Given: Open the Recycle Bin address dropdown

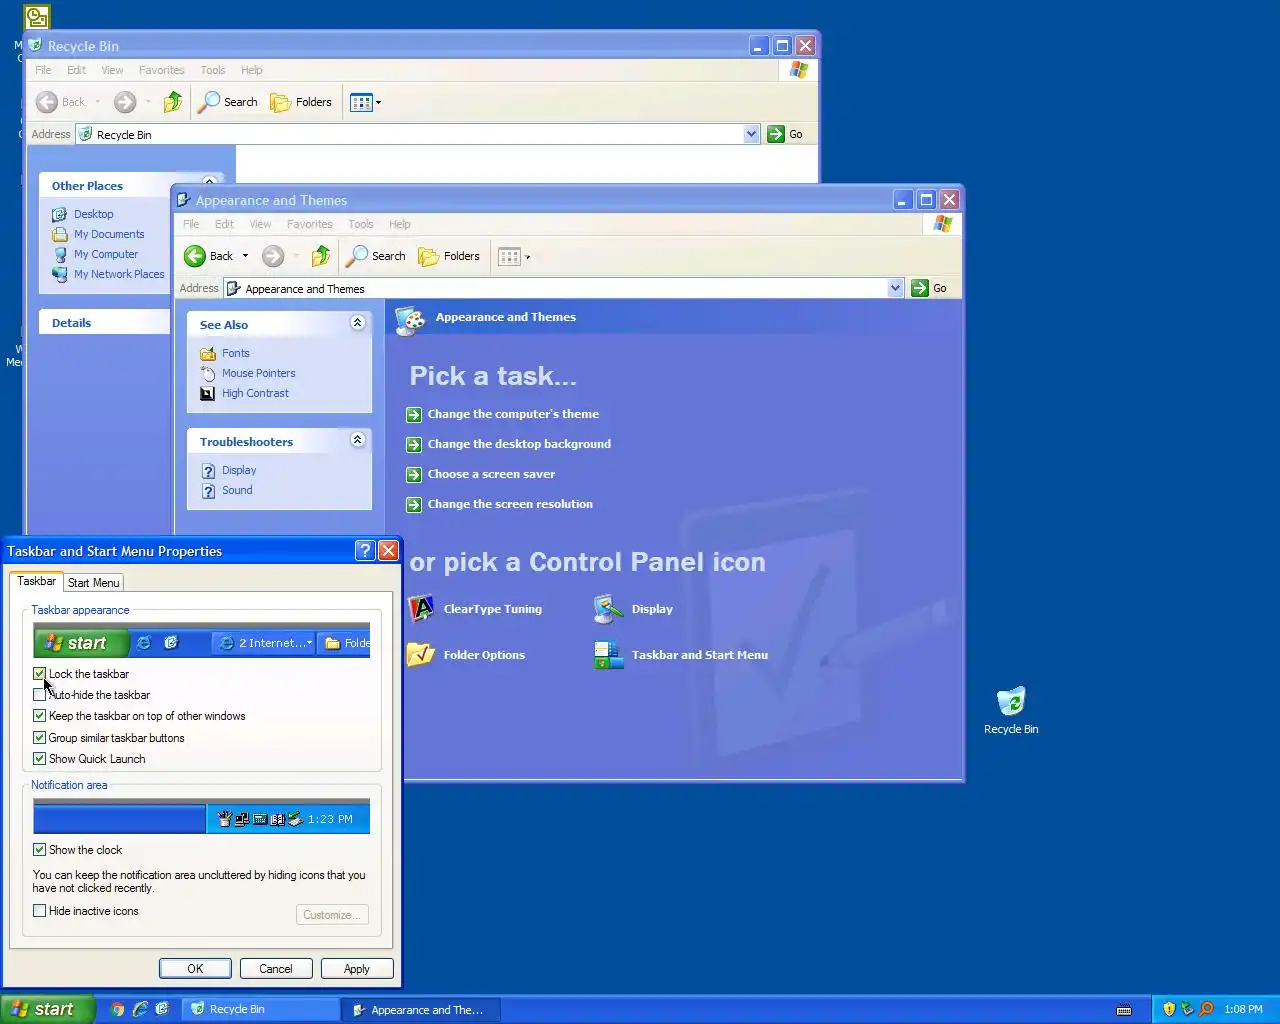Looking at the screenshot, I should [751, 134].
